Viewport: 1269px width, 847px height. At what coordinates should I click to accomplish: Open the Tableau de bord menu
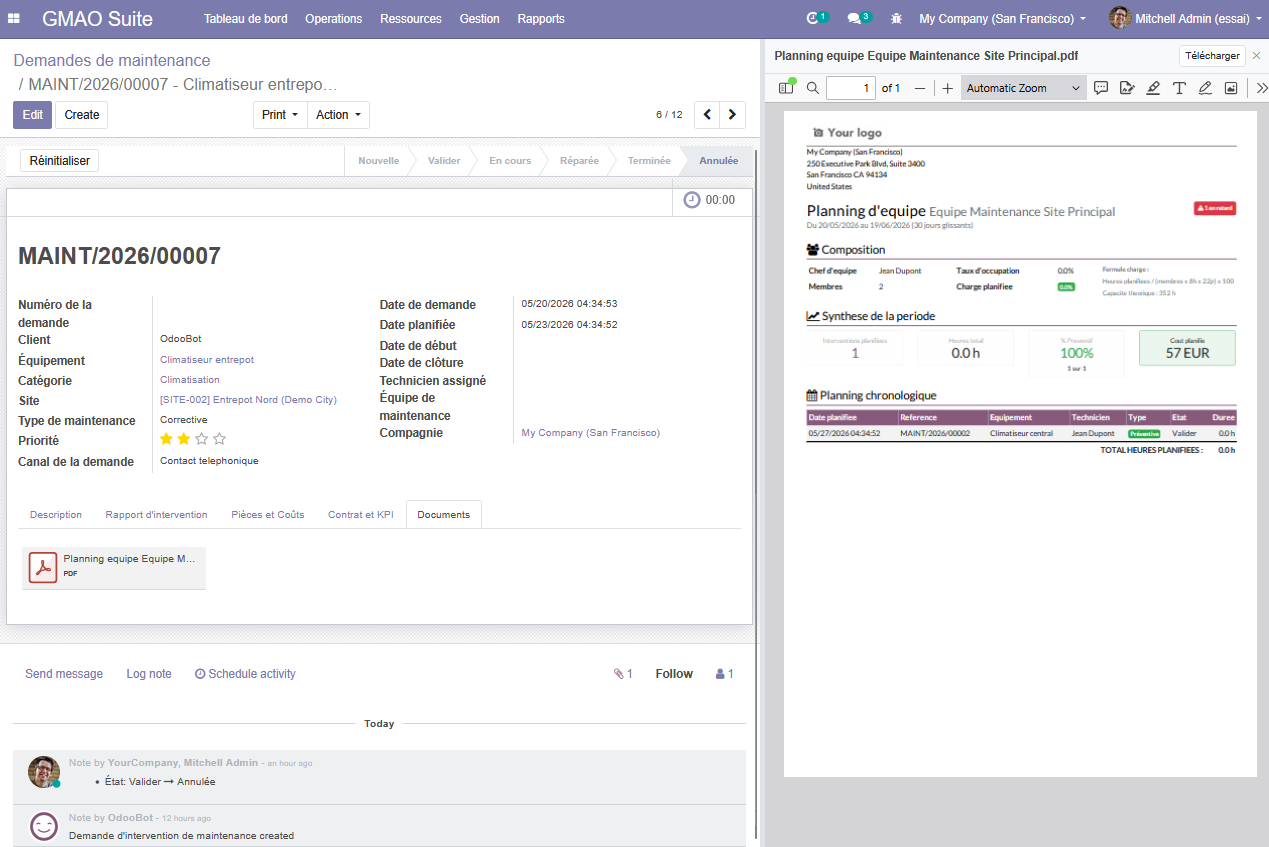[246, 19]
